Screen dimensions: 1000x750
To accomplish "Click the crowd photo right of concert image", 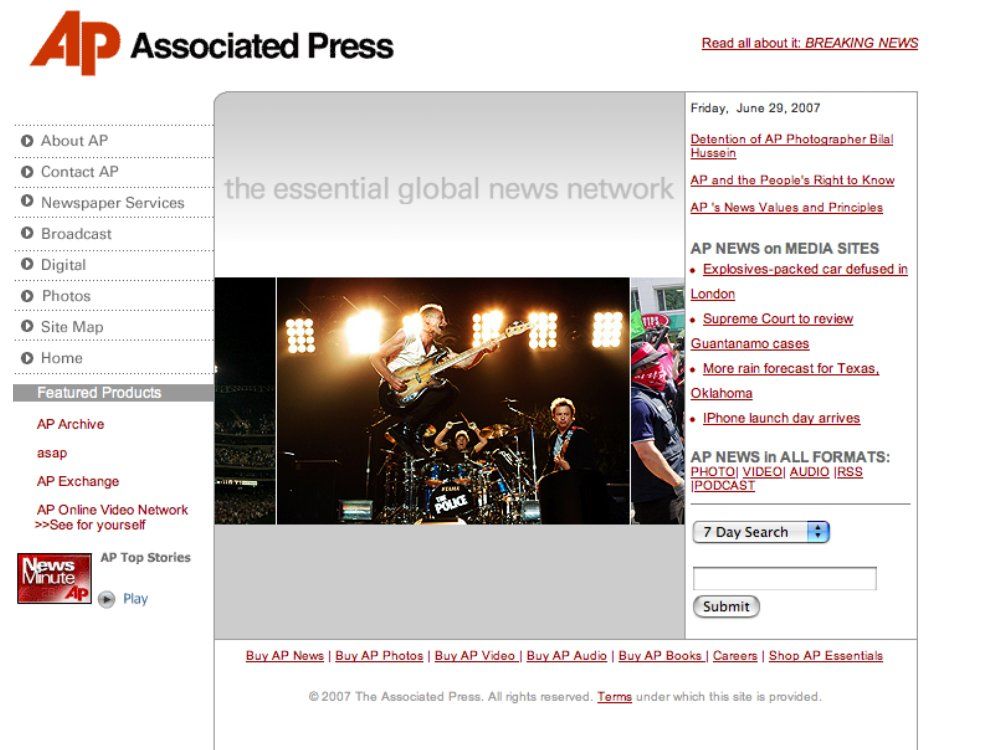I will (658, 401).
